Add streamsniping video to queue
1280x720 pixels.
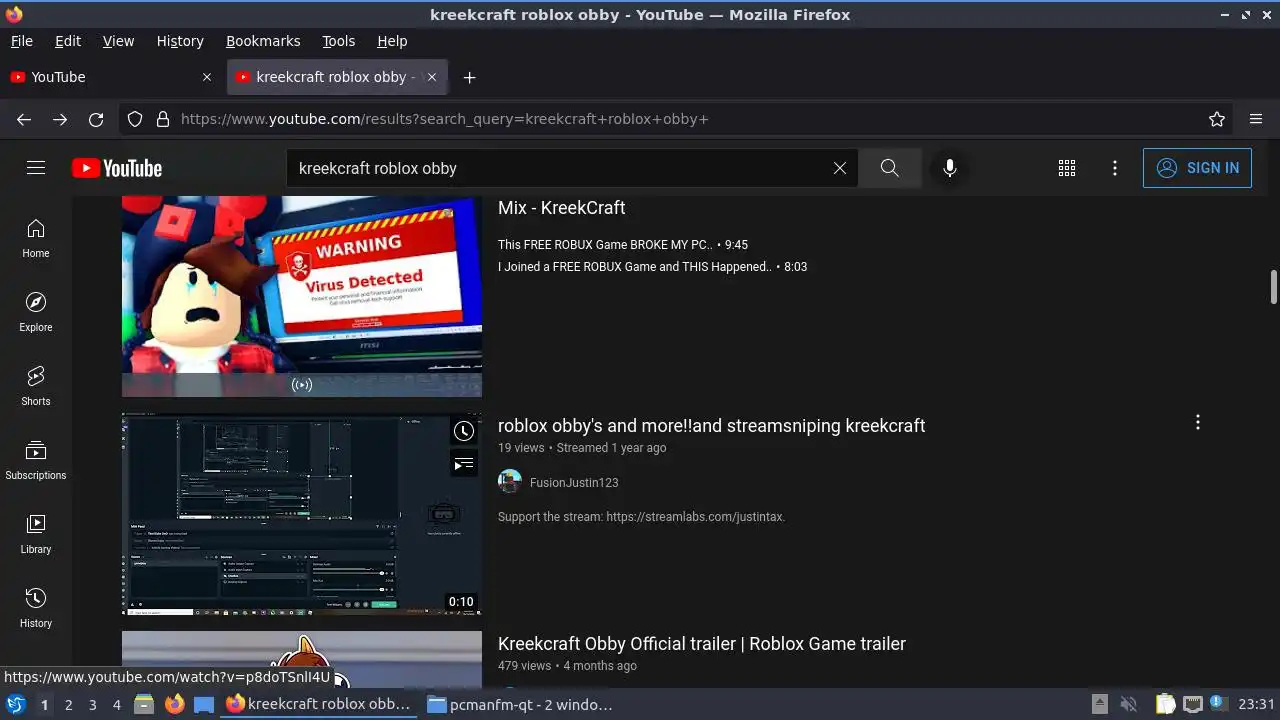pos(464,464)
